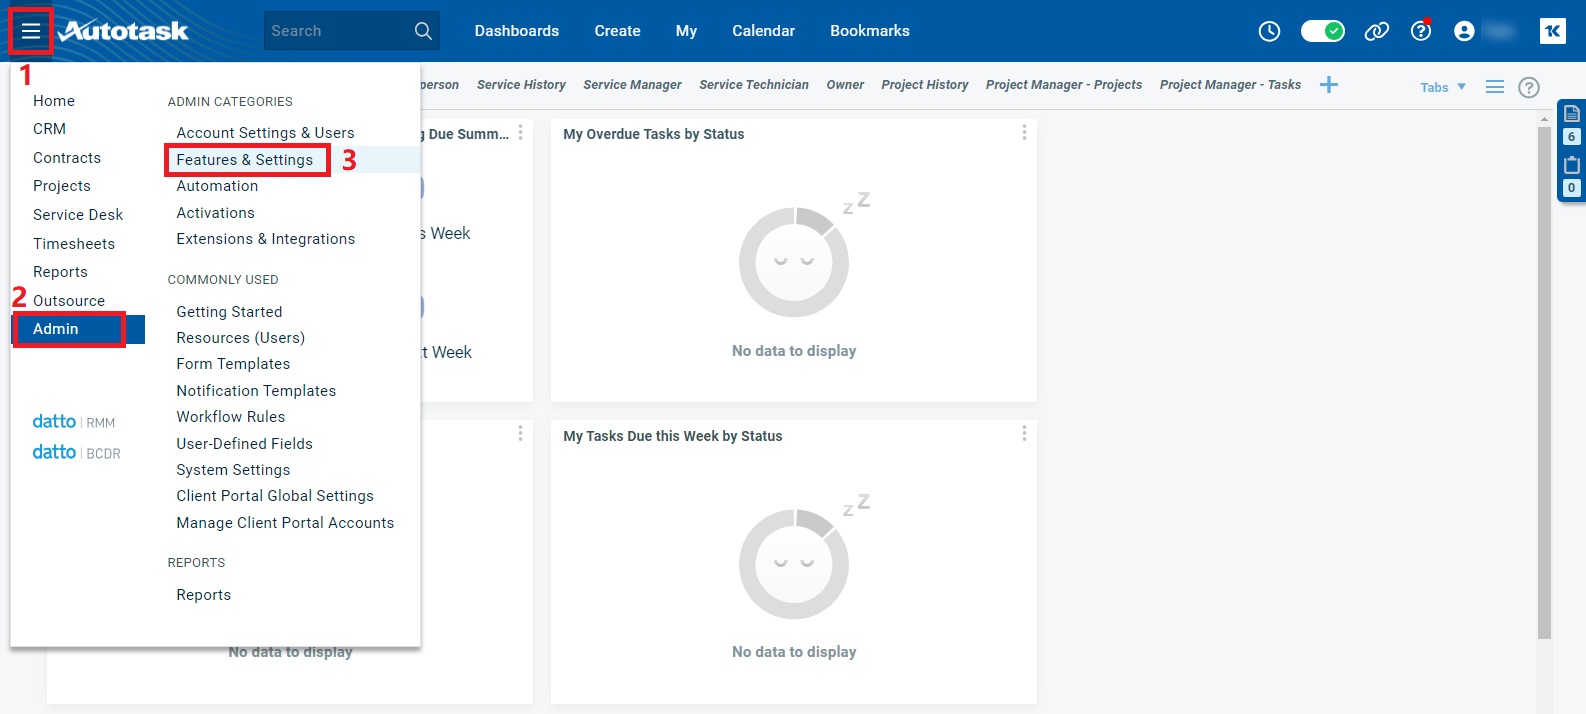Viewport: 1586px width, 714px height.
Task: Open My Overdue Tasks widget options menu
Action: 1024,133
